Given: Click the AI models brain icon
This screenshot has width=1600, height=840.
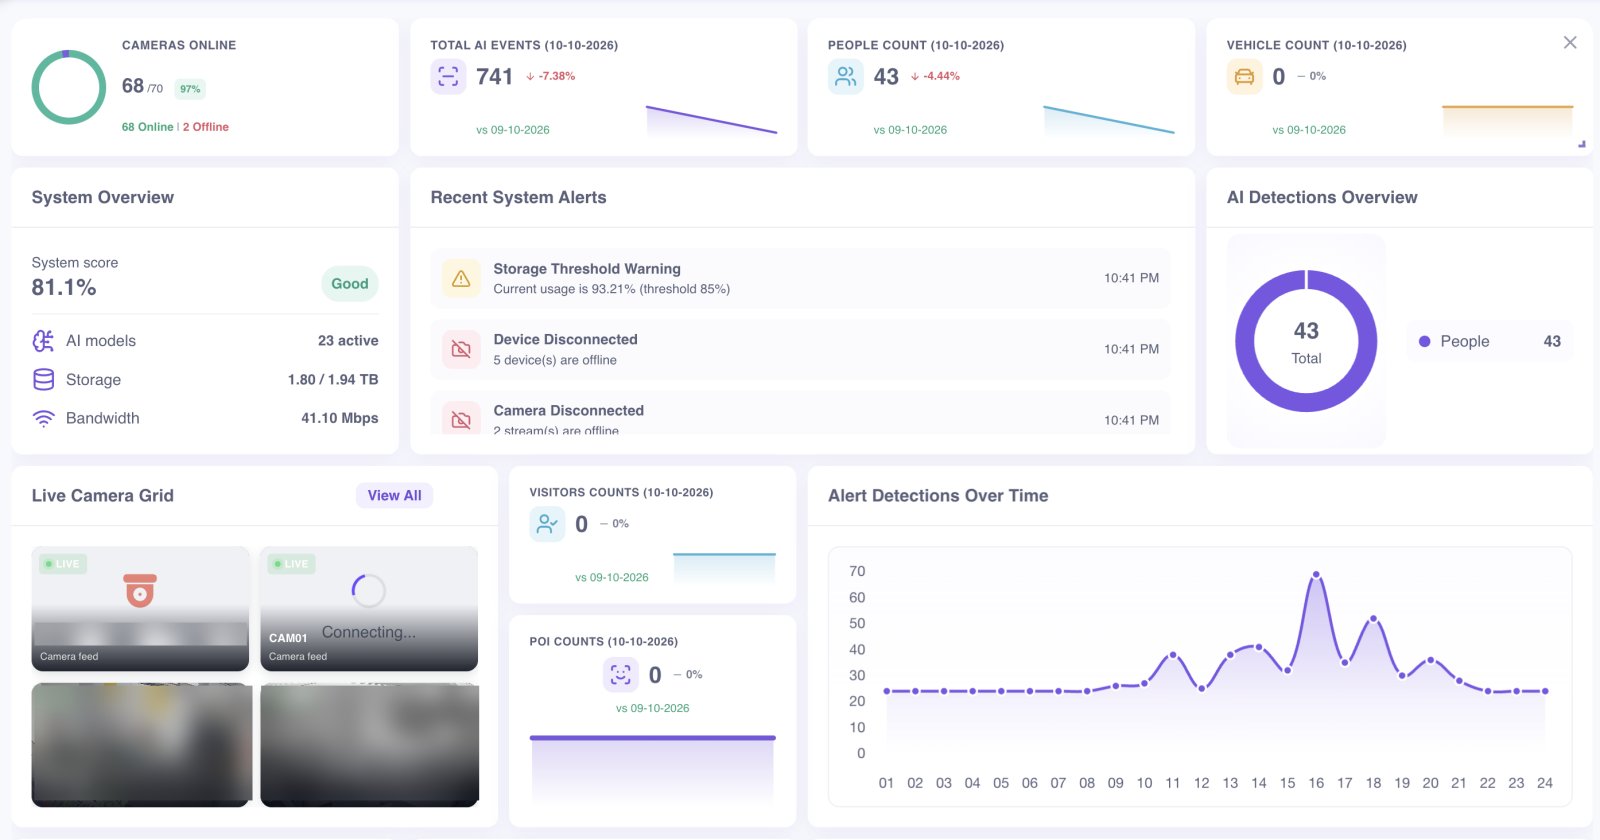Looking at the screenshot, I should [x=43, y=341].
